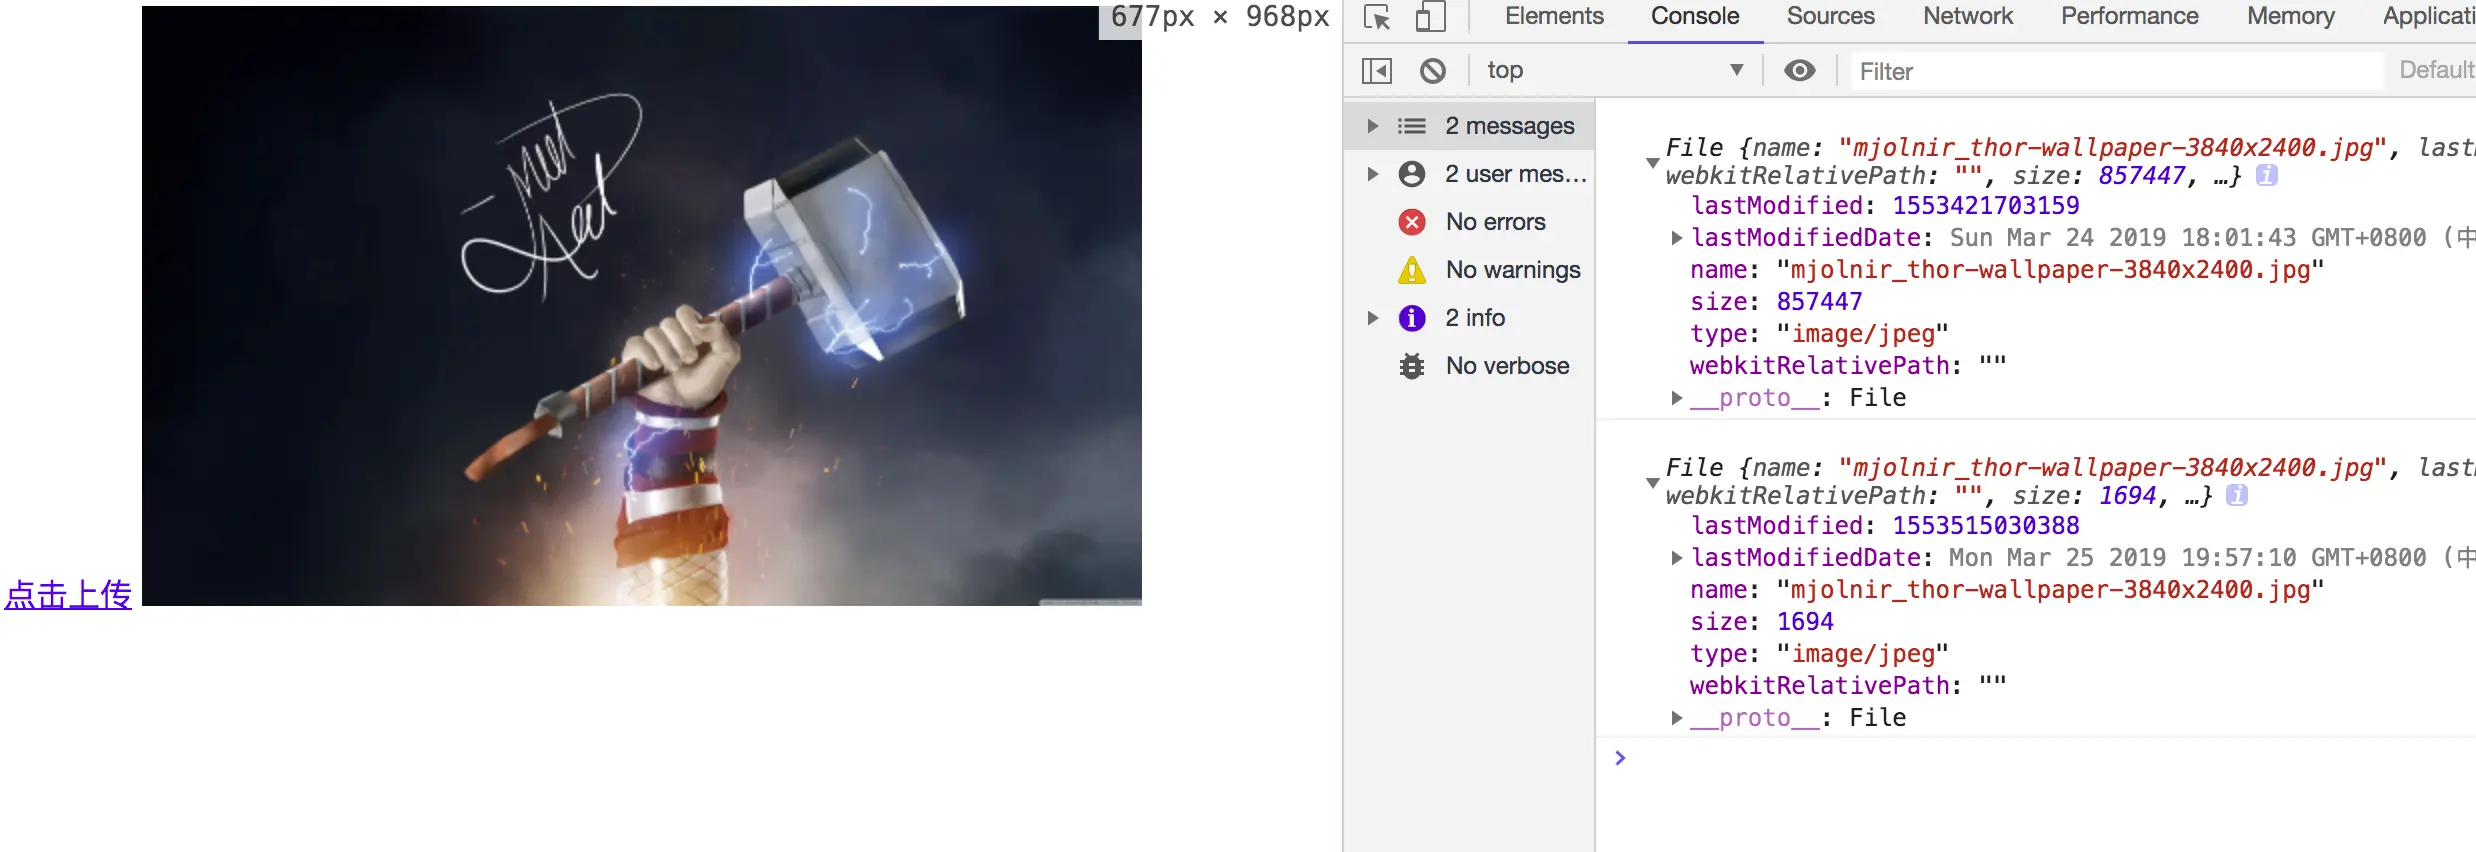Select the messages list icon in sidebar
Image resolution: width=2476 pixels, height=852 pixels.
[x=1412, y=126]
